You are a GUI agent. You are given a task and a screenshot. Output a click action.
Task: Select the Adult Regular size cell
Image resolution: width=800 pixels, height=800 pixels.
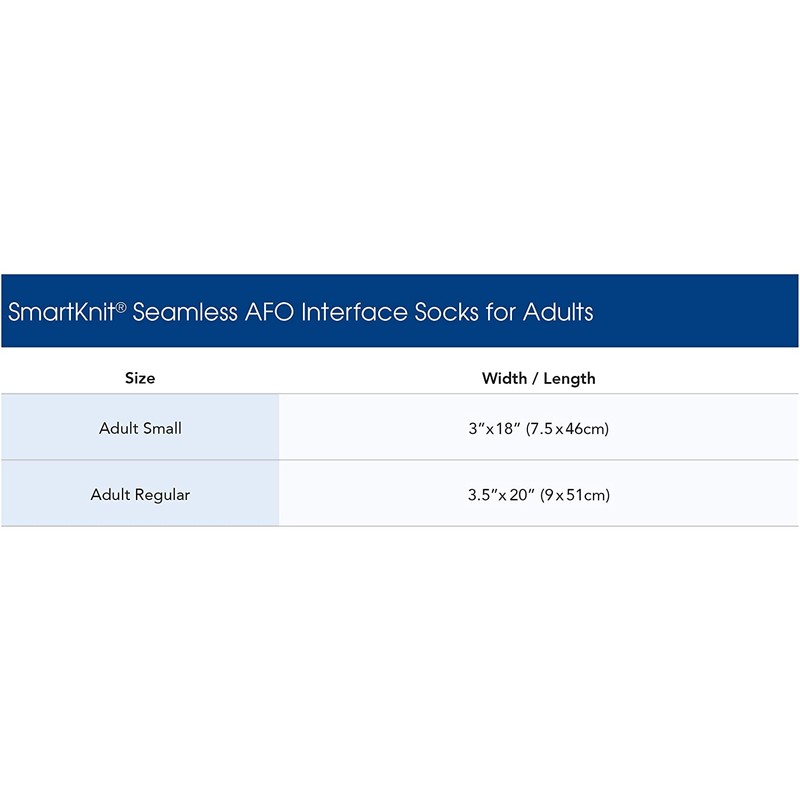[x=140, y=494]
